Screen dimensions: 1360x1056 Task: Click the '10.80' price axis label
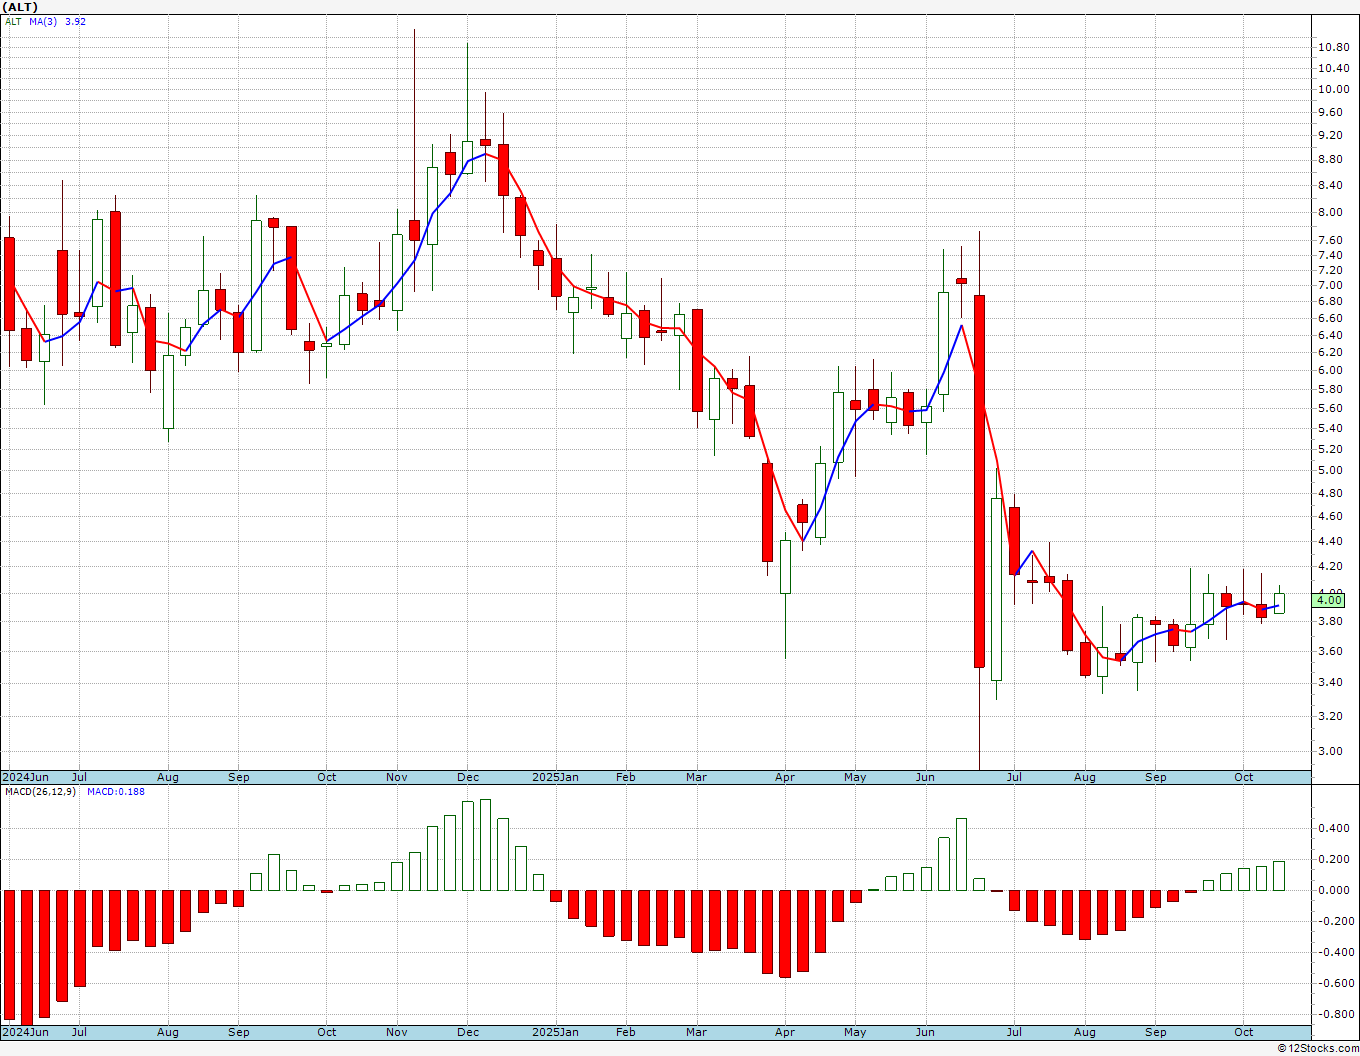click(x=1332, y=48)
